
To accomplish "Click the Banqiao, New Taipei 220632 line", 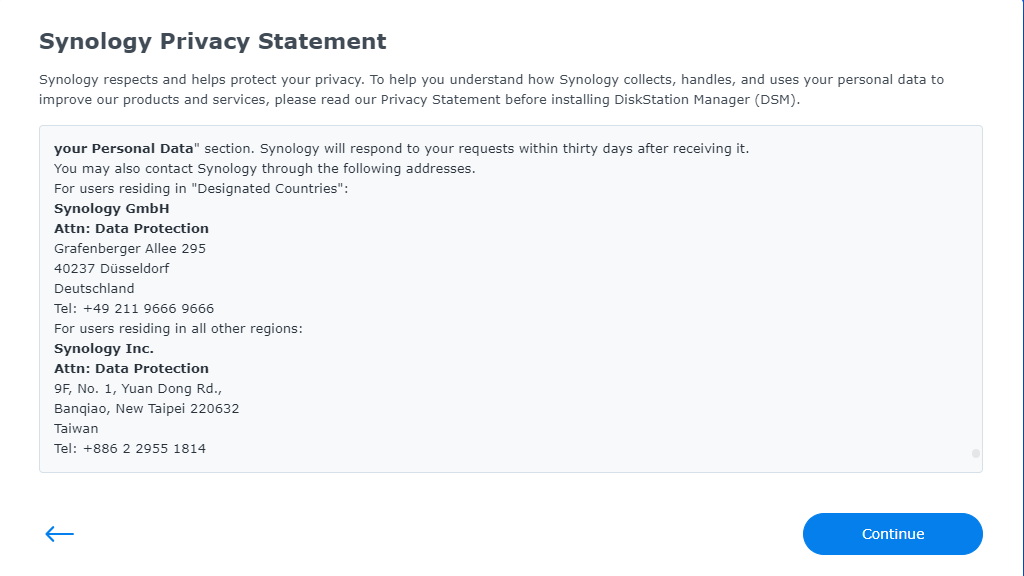I will click(147, 409).
